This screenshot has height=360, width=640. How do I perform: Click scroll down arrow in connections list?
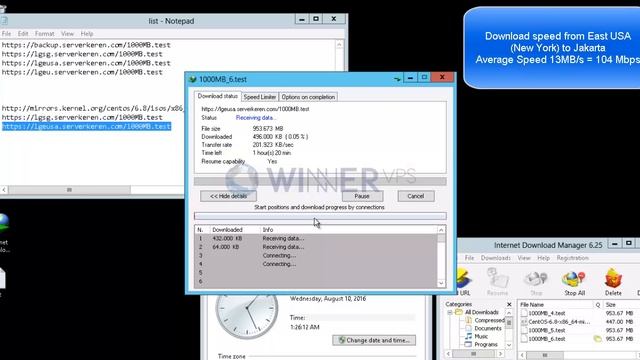tap(441, 283)
